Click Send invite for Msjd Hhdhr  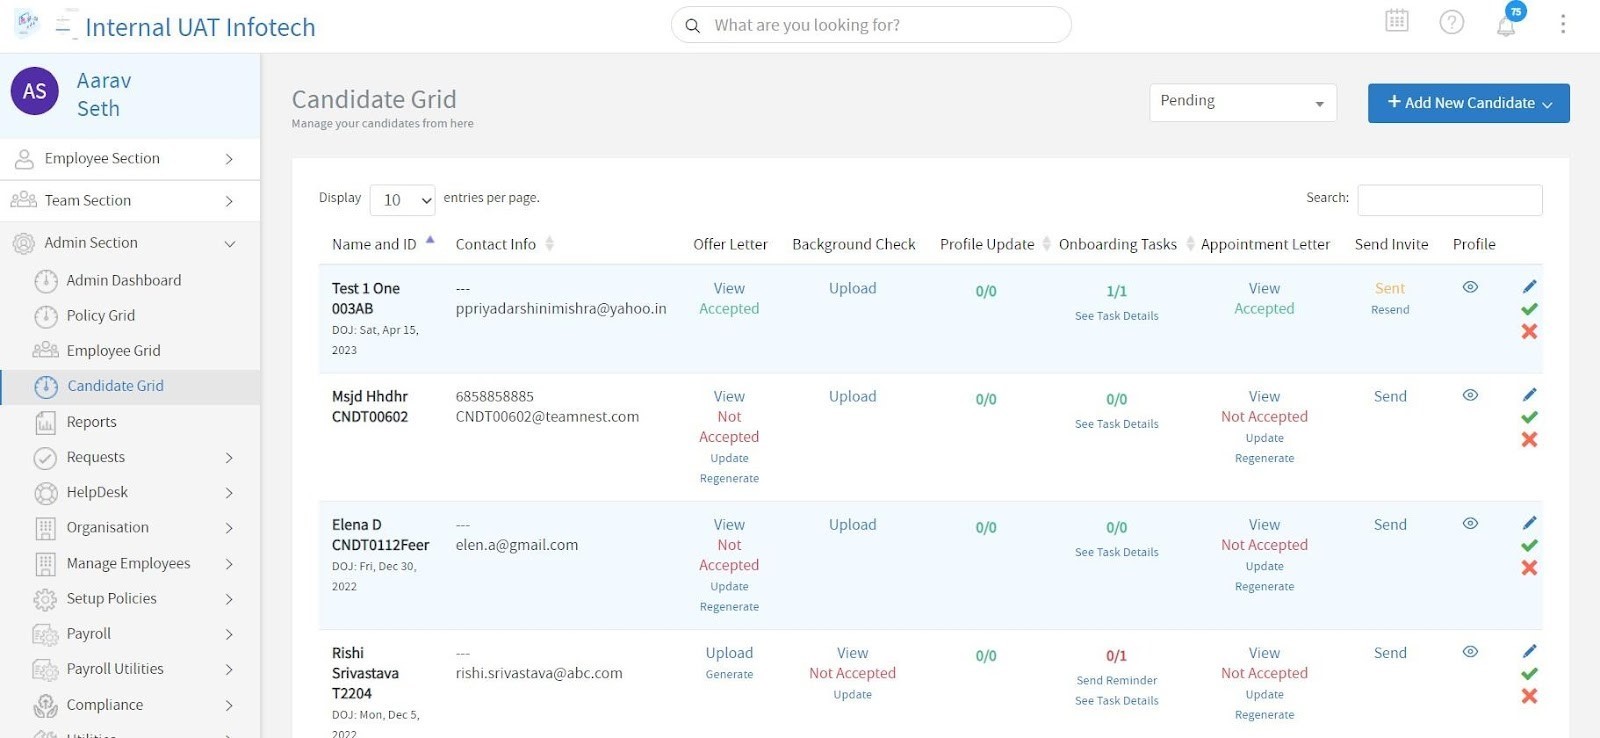click(1390, 397)
